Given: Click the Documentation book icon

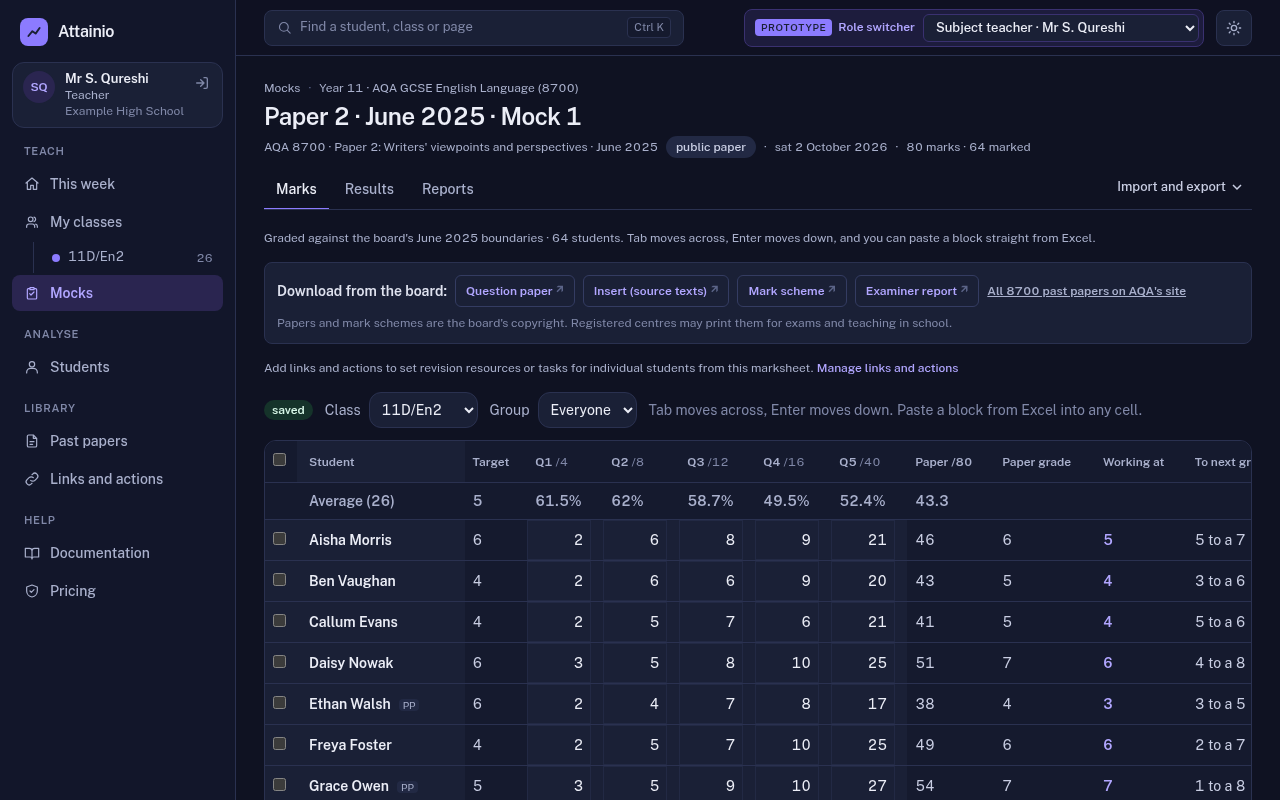Looking at the screenshot, I should [x=32, y=553].
